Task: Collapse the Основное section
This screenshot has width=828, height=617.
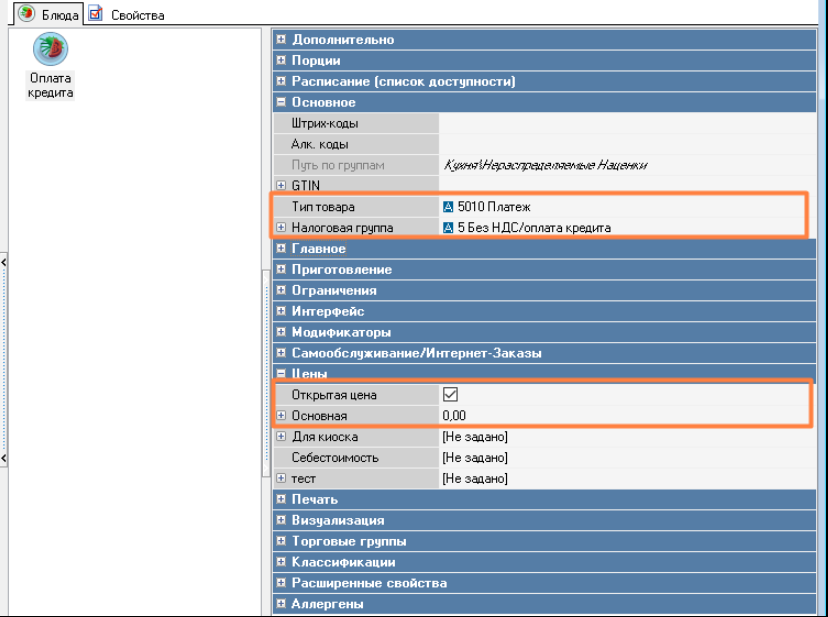Action: [282, 103]
